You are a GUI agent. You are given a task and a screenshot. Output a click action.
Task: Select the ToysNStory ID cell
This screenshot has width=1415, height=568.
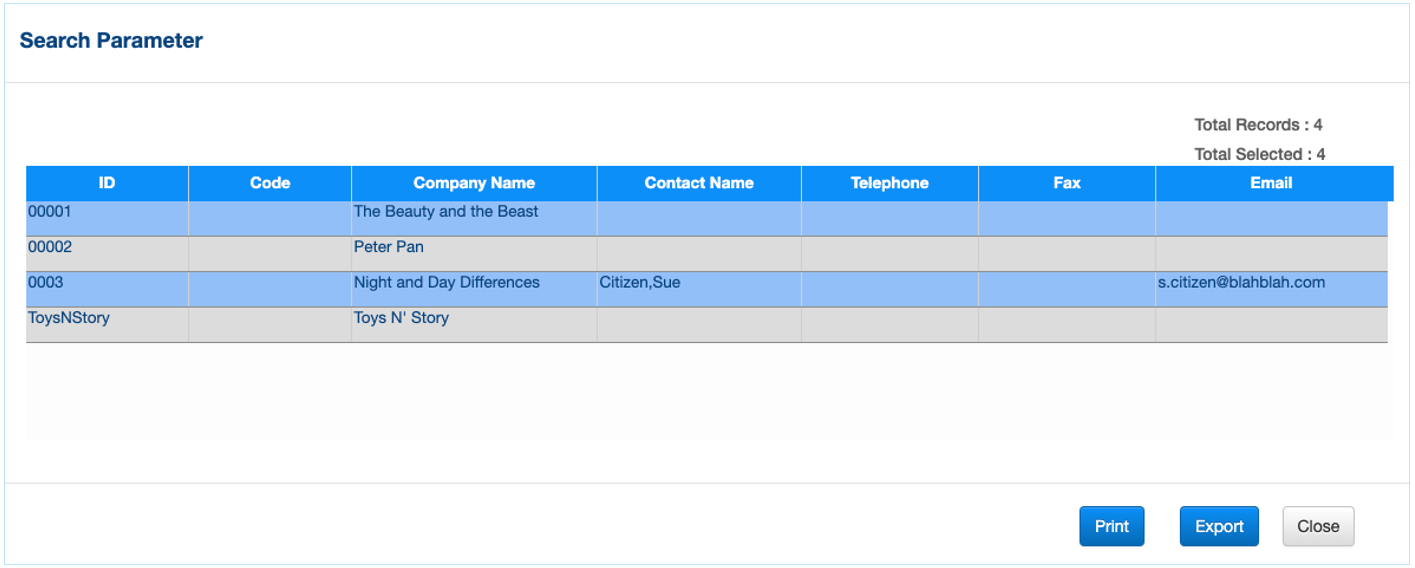pos(69,318)
